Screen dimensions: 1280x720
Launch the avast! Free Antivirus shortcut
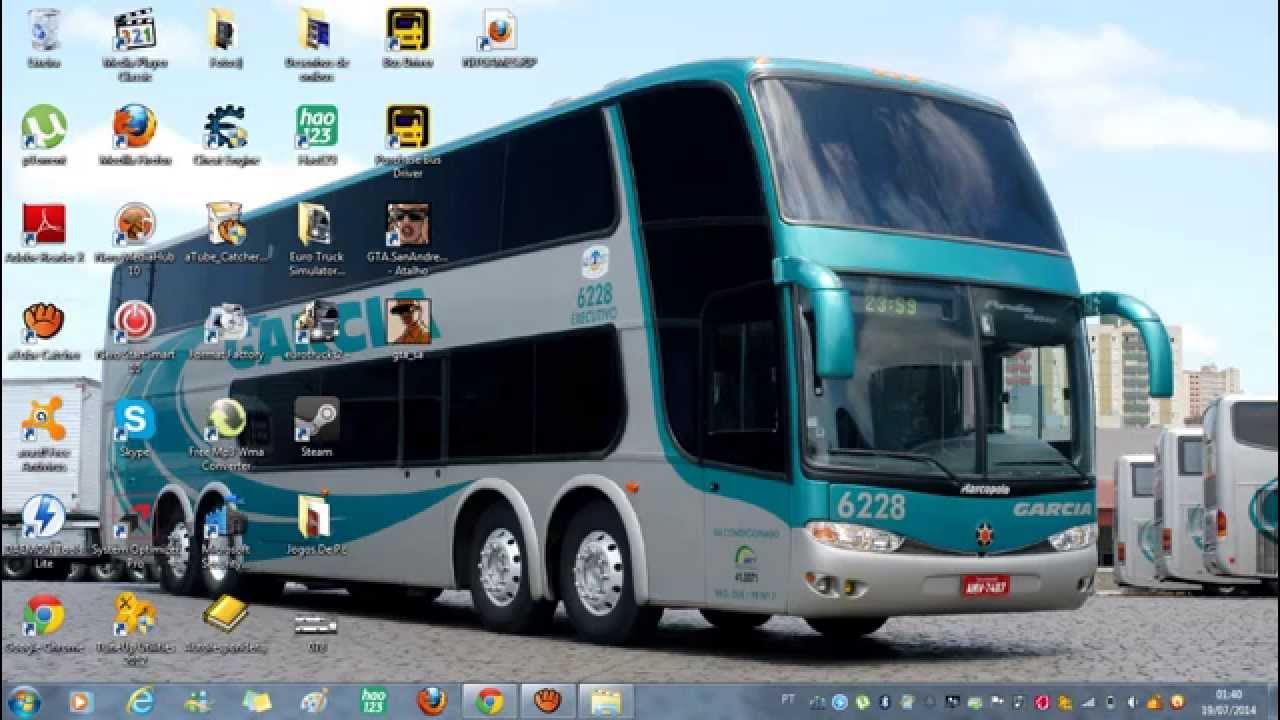44,433
